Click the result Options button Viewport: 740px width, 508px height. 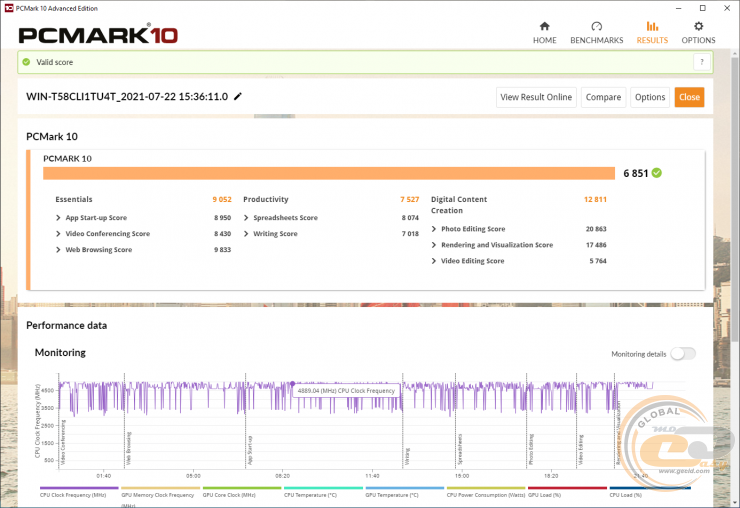(650, 97)
